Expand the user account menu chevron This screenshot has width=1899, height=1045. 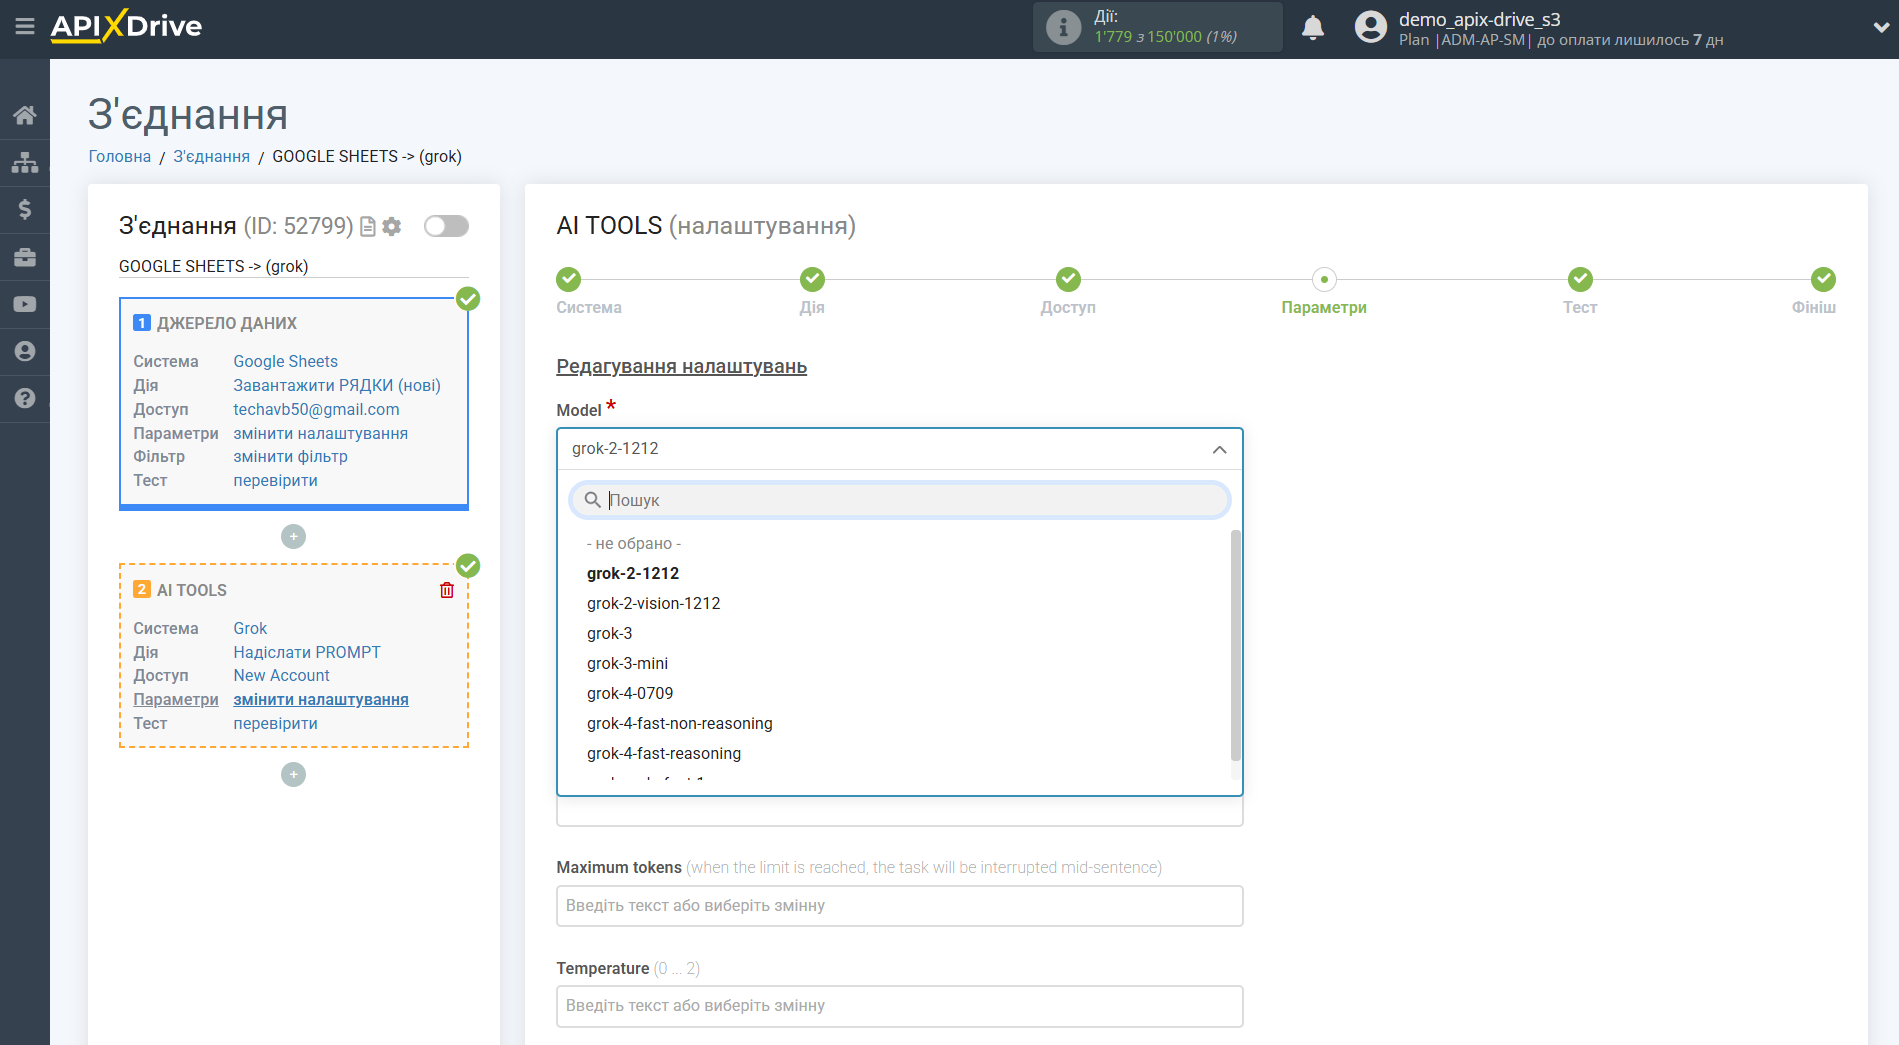(x=1880, y=28)
